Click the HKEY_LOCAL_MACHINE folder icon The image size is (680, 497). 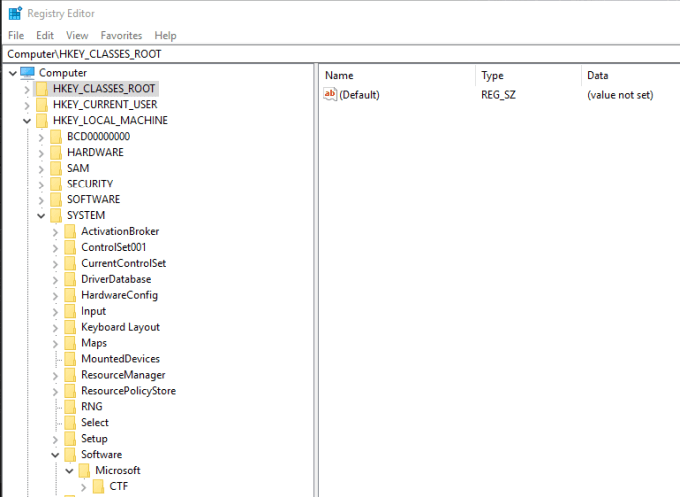pos(42,121)
